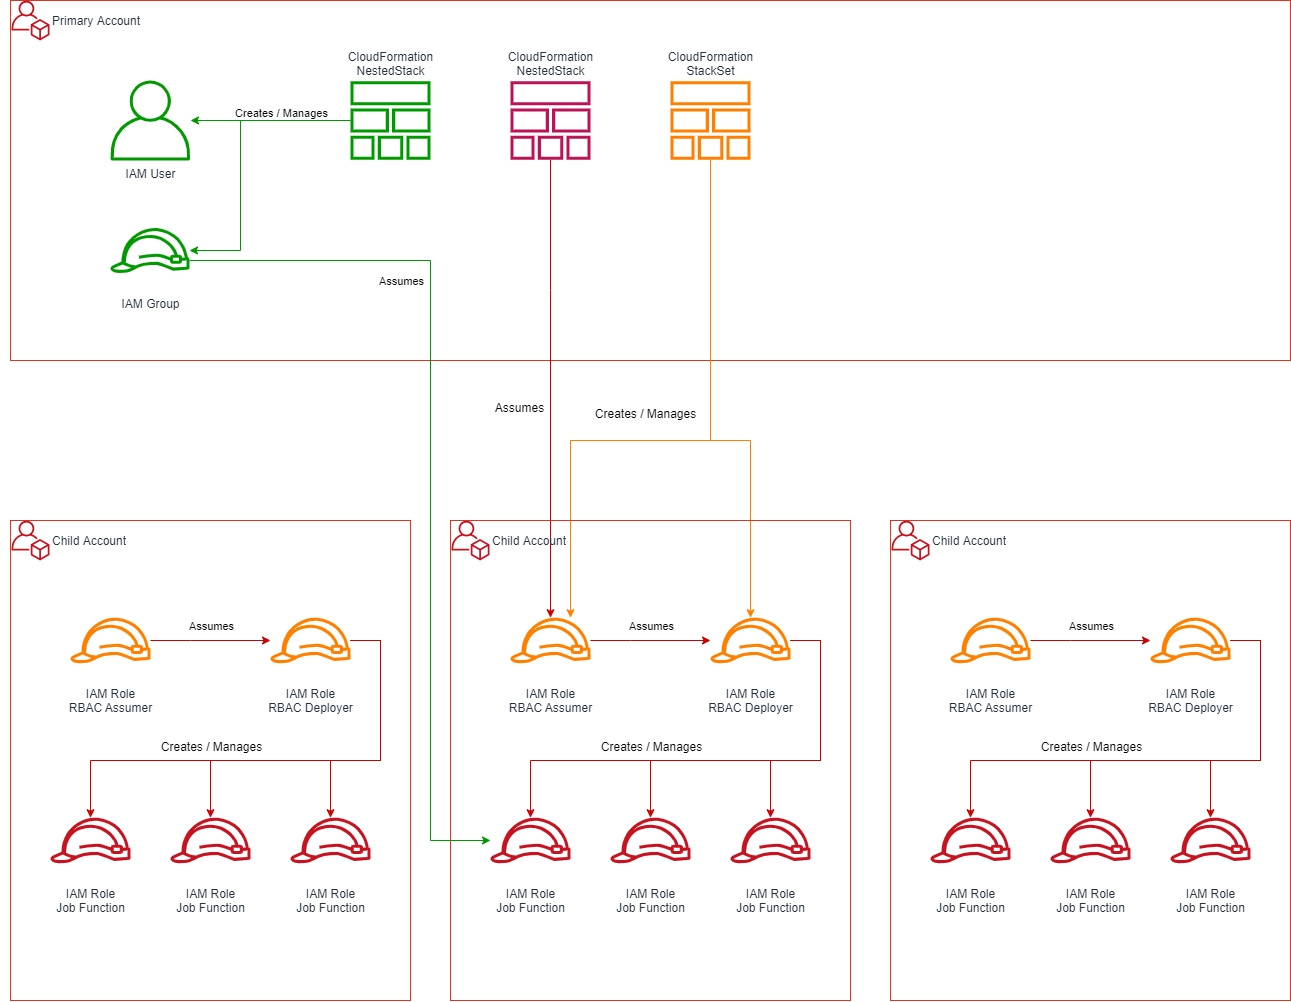Click the middle box's 'Child Account' title
Image resolution: width=1291 pixels, height=1002 pixels.
coord(529,541)
